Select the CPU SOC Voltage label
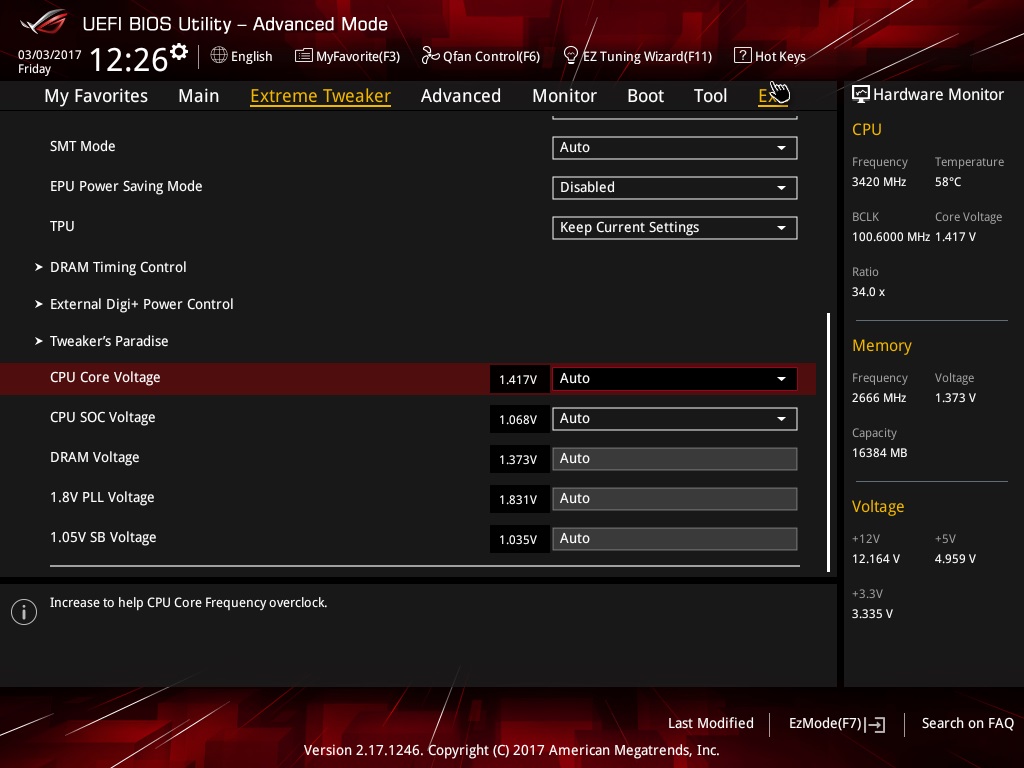Image resolution: width=1024 pixels, height=768 pixels. [x=103, y=417]
